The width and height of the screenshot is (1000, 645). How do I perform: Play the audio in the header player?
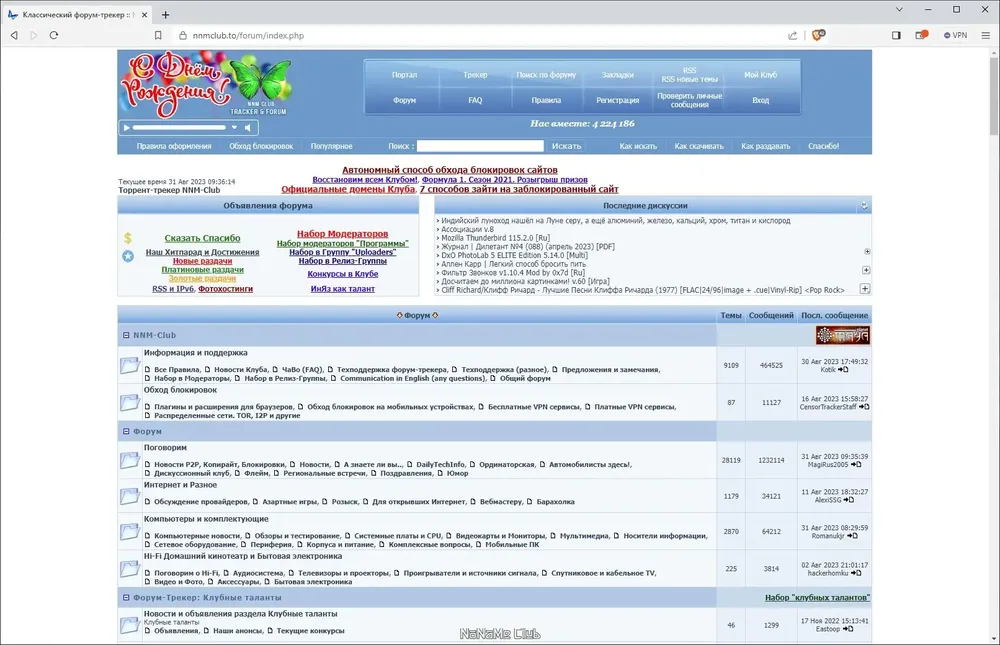click(126, 128)
